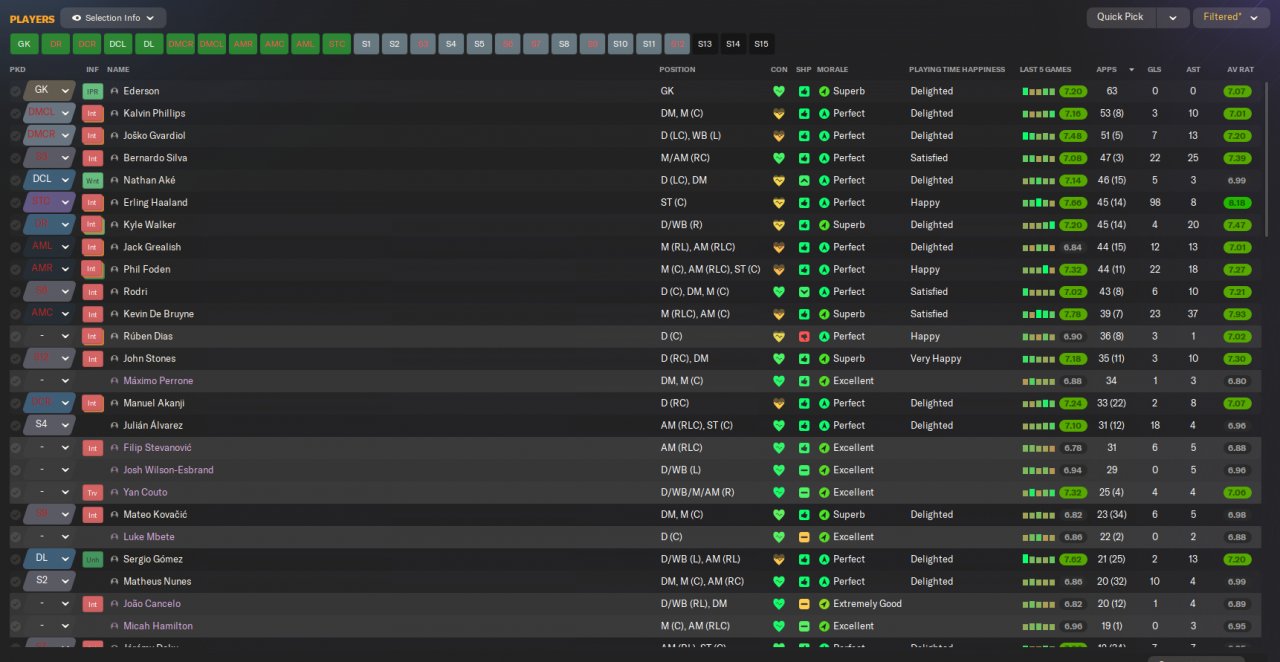Toggle the pick circle for Ederson
The image size is (1280, 662).
click(x=15, y=91)
